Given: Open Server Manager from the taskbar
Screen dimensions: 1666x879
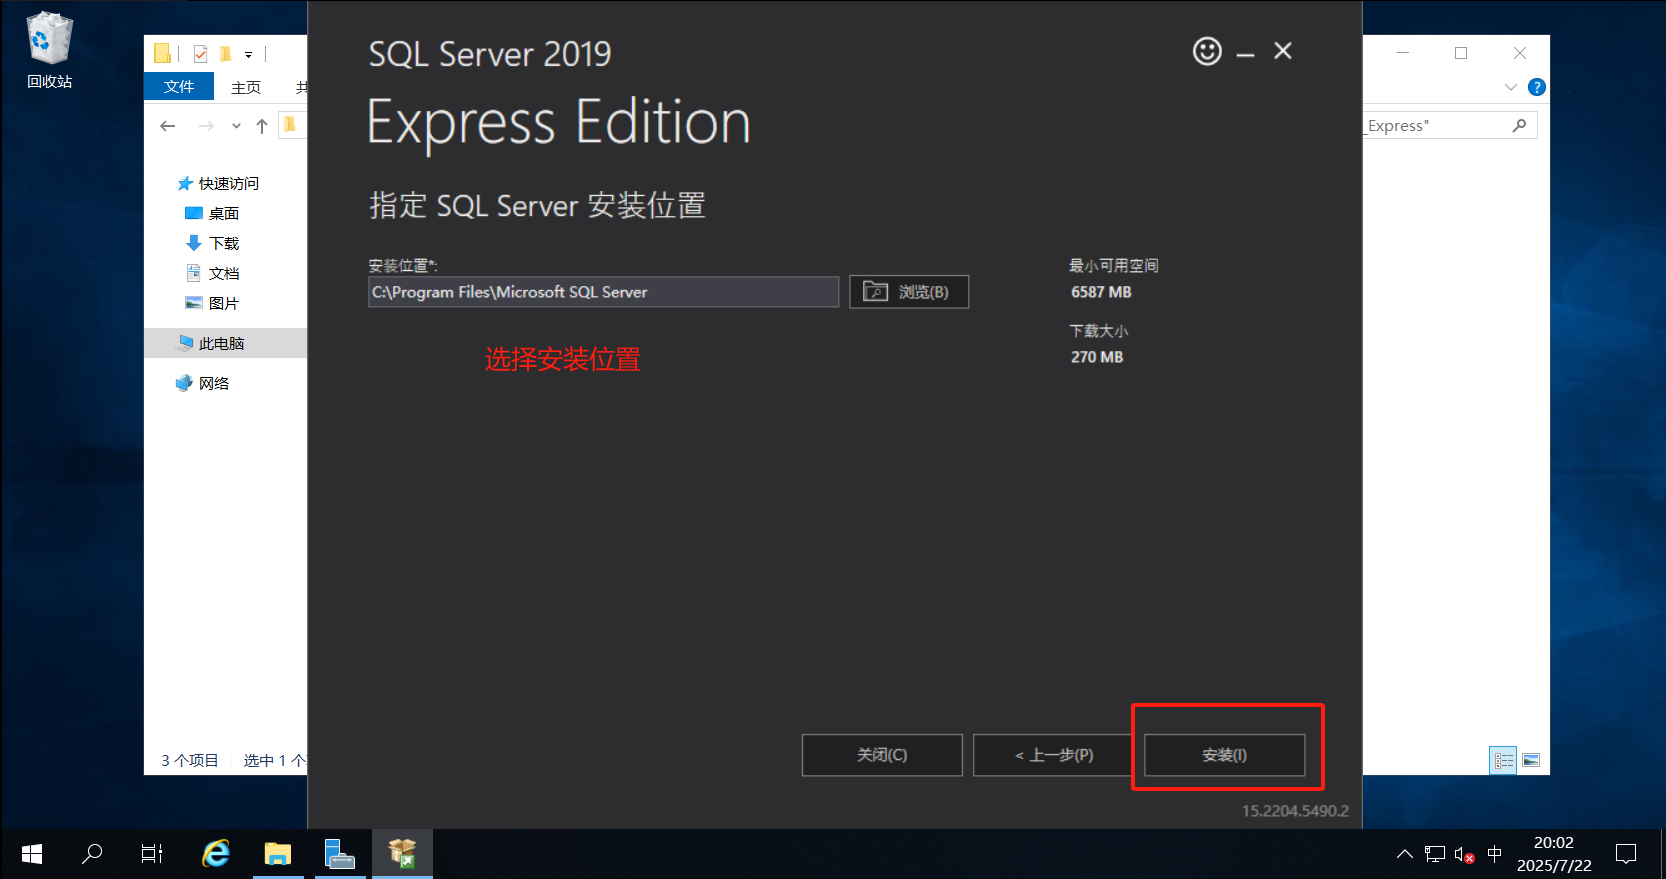Looking at the screenshot, I should coord(340,854).
